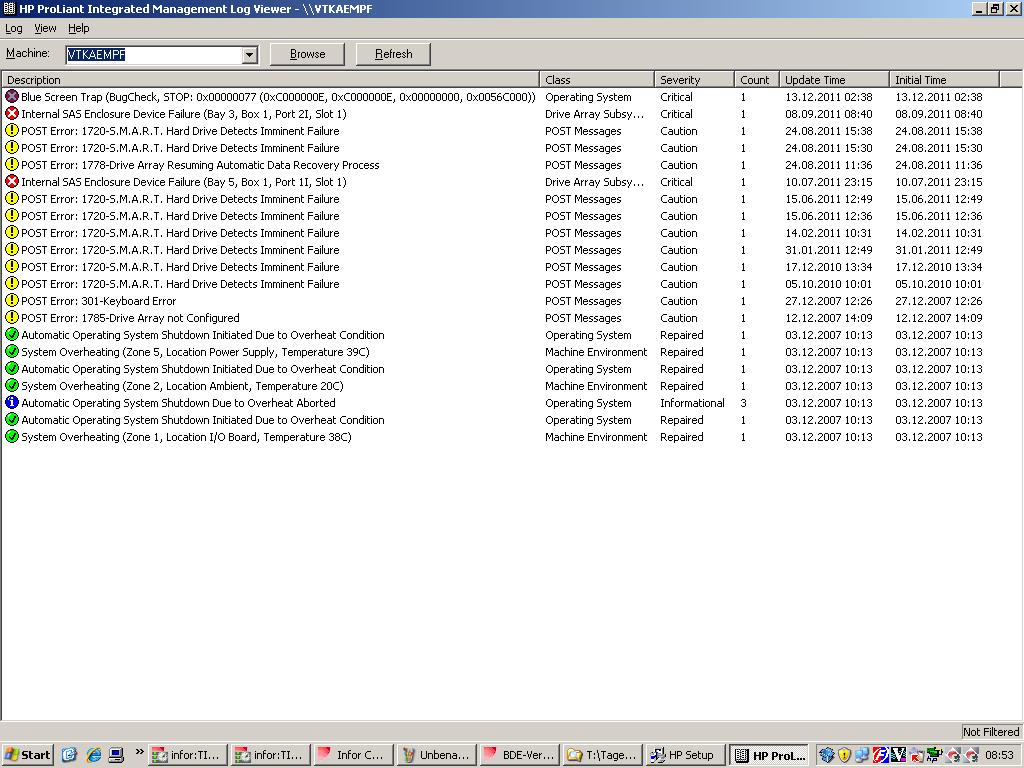This screenshot has width=1024, height=768.
Task: Click the Refresh button
Action: pyautogui.click(x=393, y=54)
